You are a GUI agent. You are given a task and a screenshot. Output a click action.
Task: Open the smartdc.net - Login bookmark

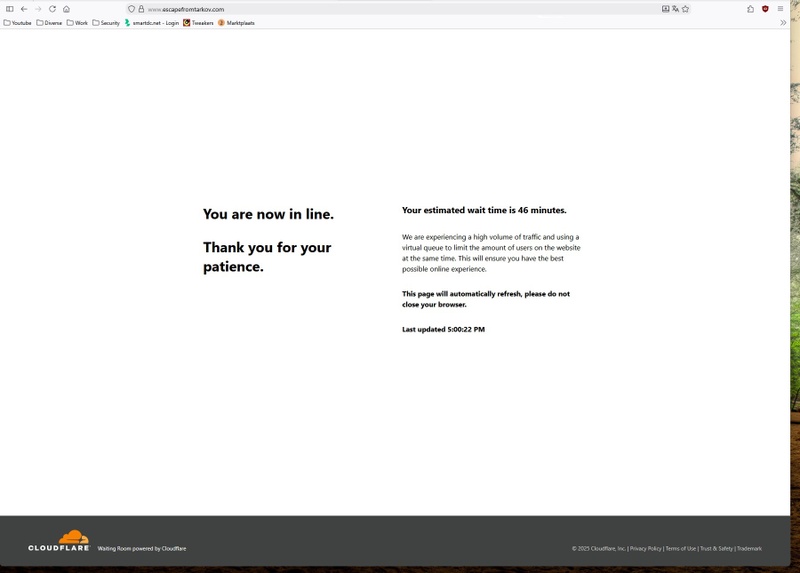point(152,23)
